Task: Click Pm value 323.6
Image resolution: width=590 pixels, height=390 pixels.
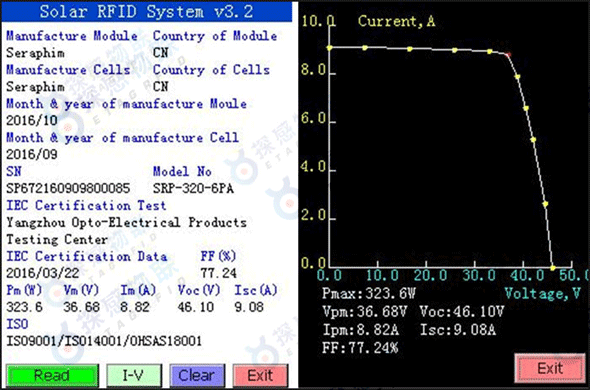Action: [24, 307]
